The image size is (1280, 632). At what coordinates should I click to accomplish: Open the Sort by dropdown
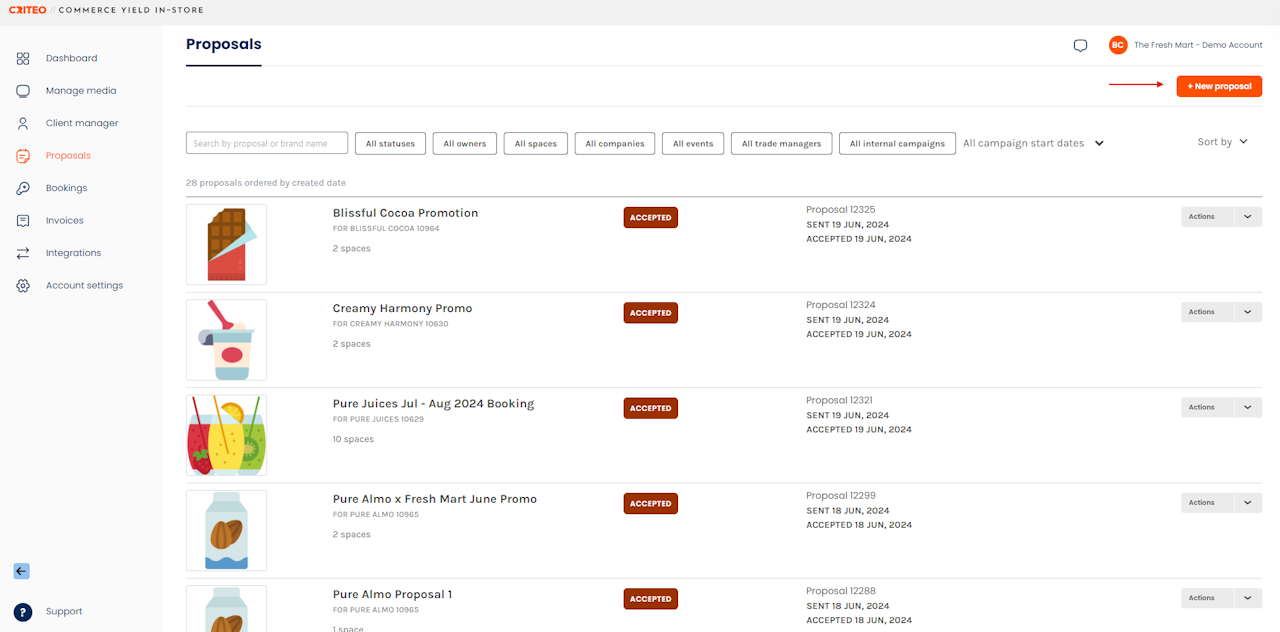point(1222,142)
